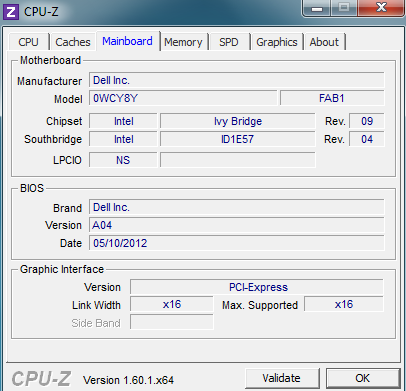The height and width of the screenshot is (391, 406).
Task: Open the SPD tab
Action: tap(229, 42)
